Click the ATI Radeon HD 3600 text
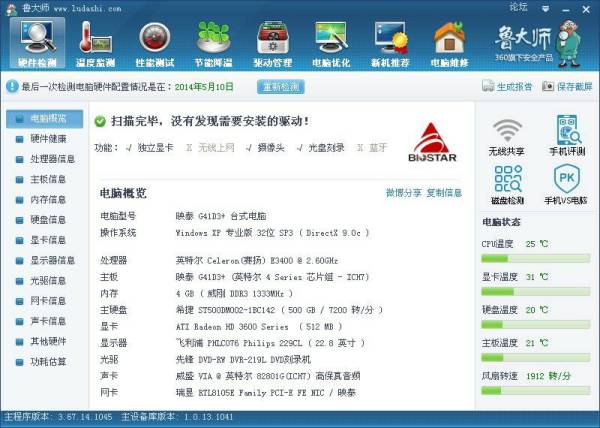The width and height of the screenshot is (600, 428). coord(259,327)
